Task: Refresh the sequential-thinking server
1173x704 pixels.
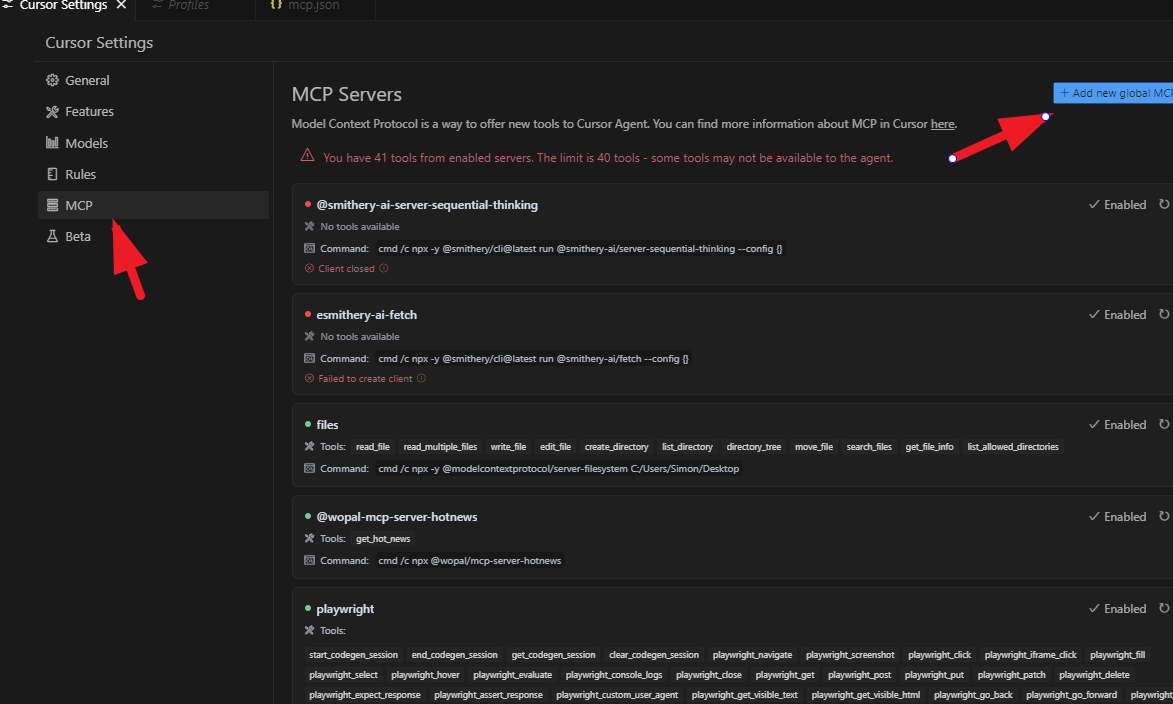Action: pyautogui.click(x=1164, y=204)
